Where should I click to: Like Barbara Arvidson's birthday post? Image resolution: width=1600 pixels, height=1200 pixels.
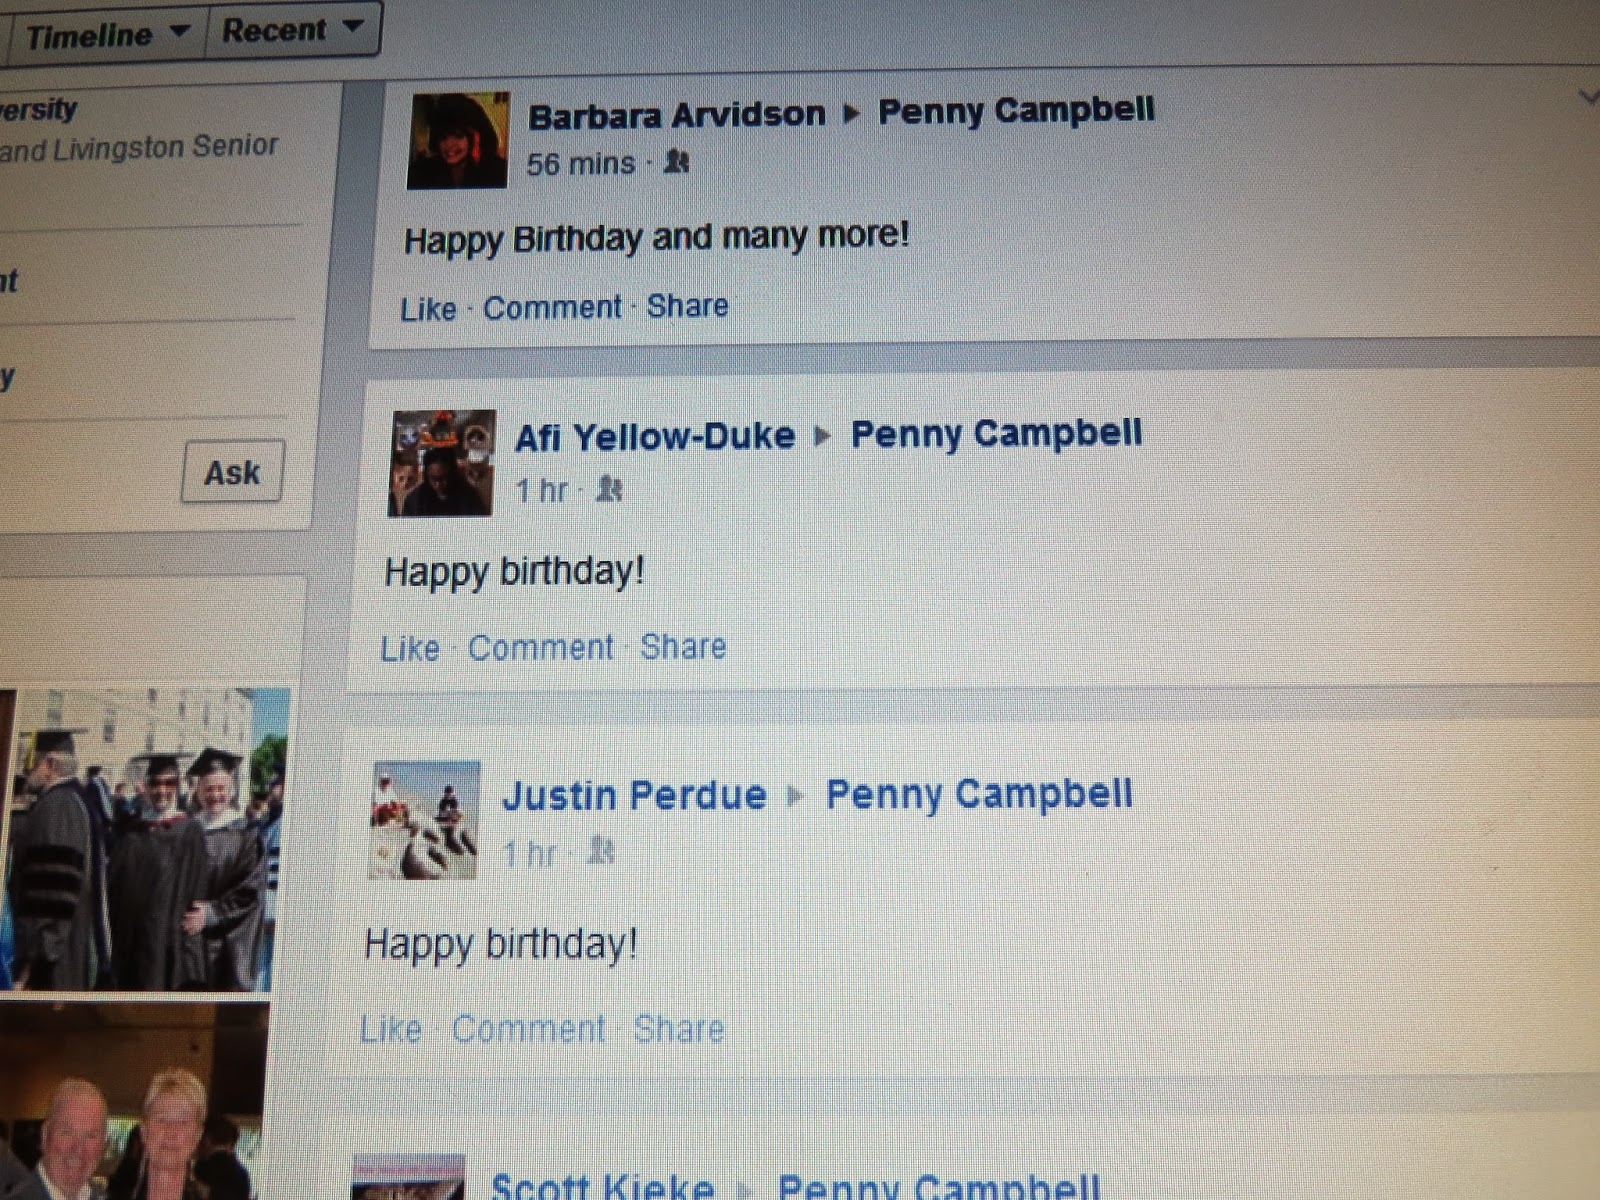pos(428,309)
